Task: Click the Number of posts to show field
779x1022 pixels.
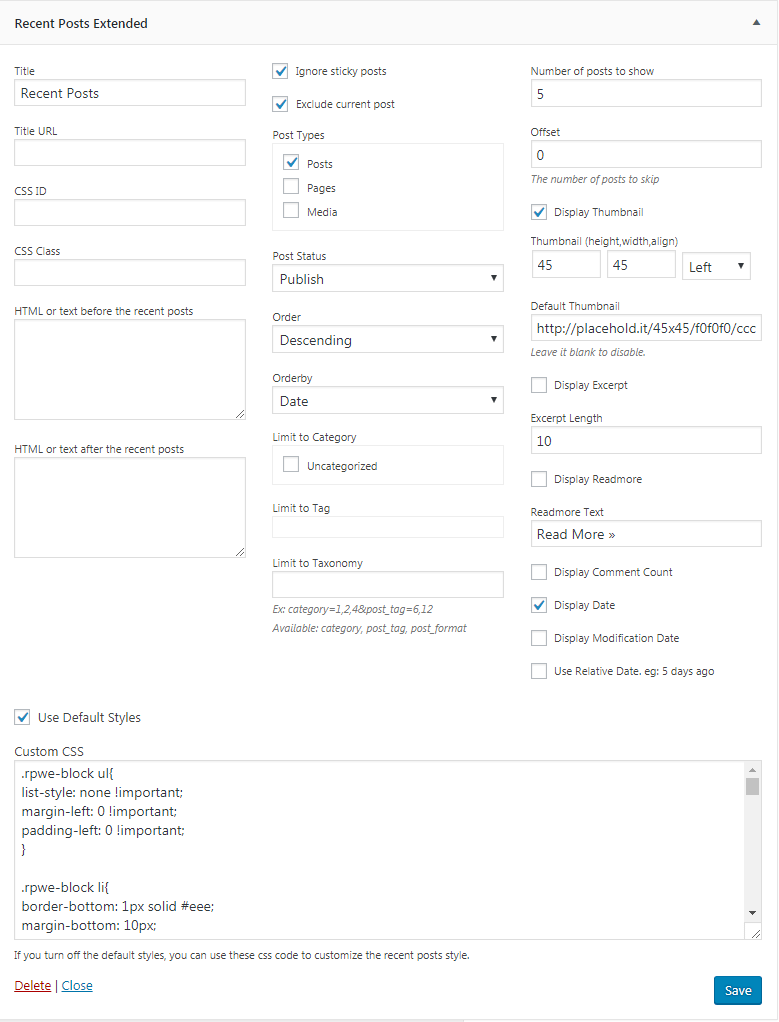Action: [x=646, y=93]
